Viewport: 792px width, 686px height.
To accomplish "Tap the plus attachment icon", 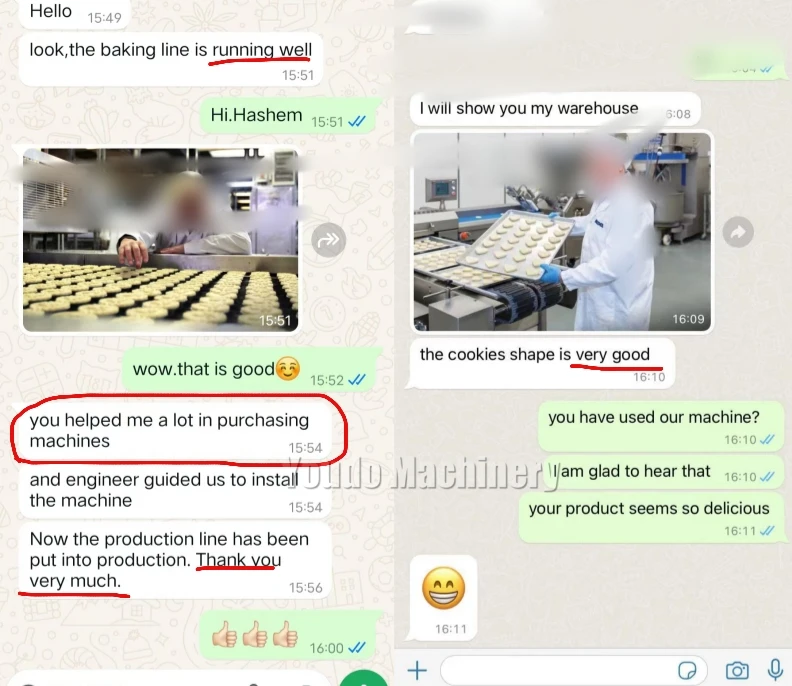I will pos(417,671).
